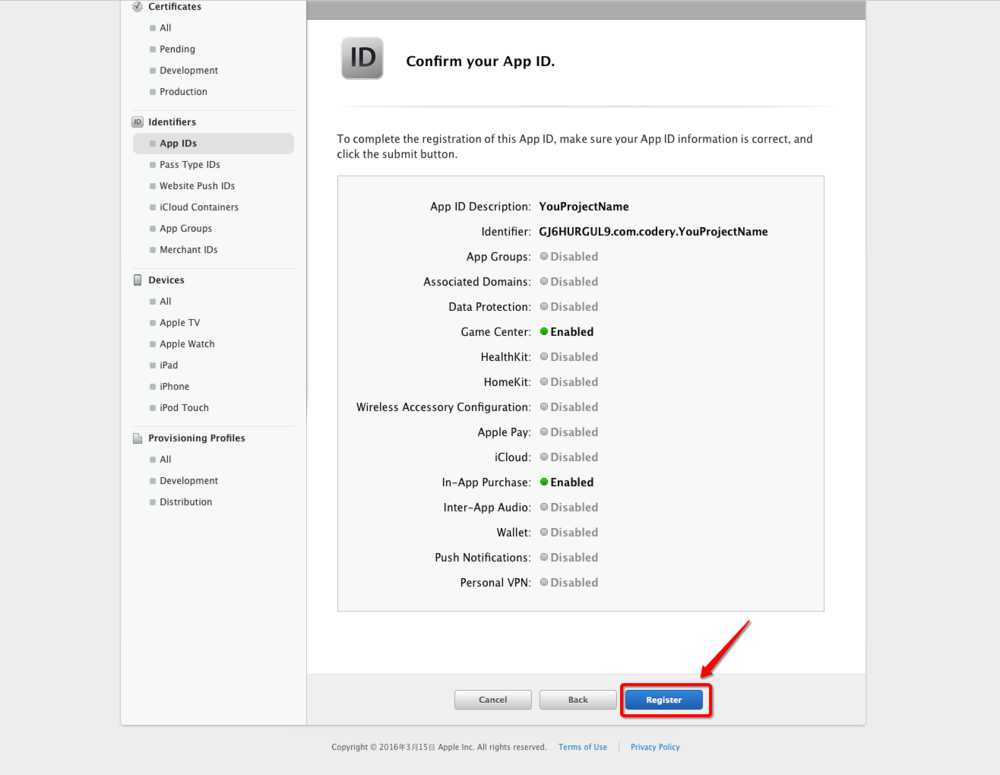Screen dimensions: 1000x775
Task: Open Apple Watch devices
Action: (x=187, y=344)
